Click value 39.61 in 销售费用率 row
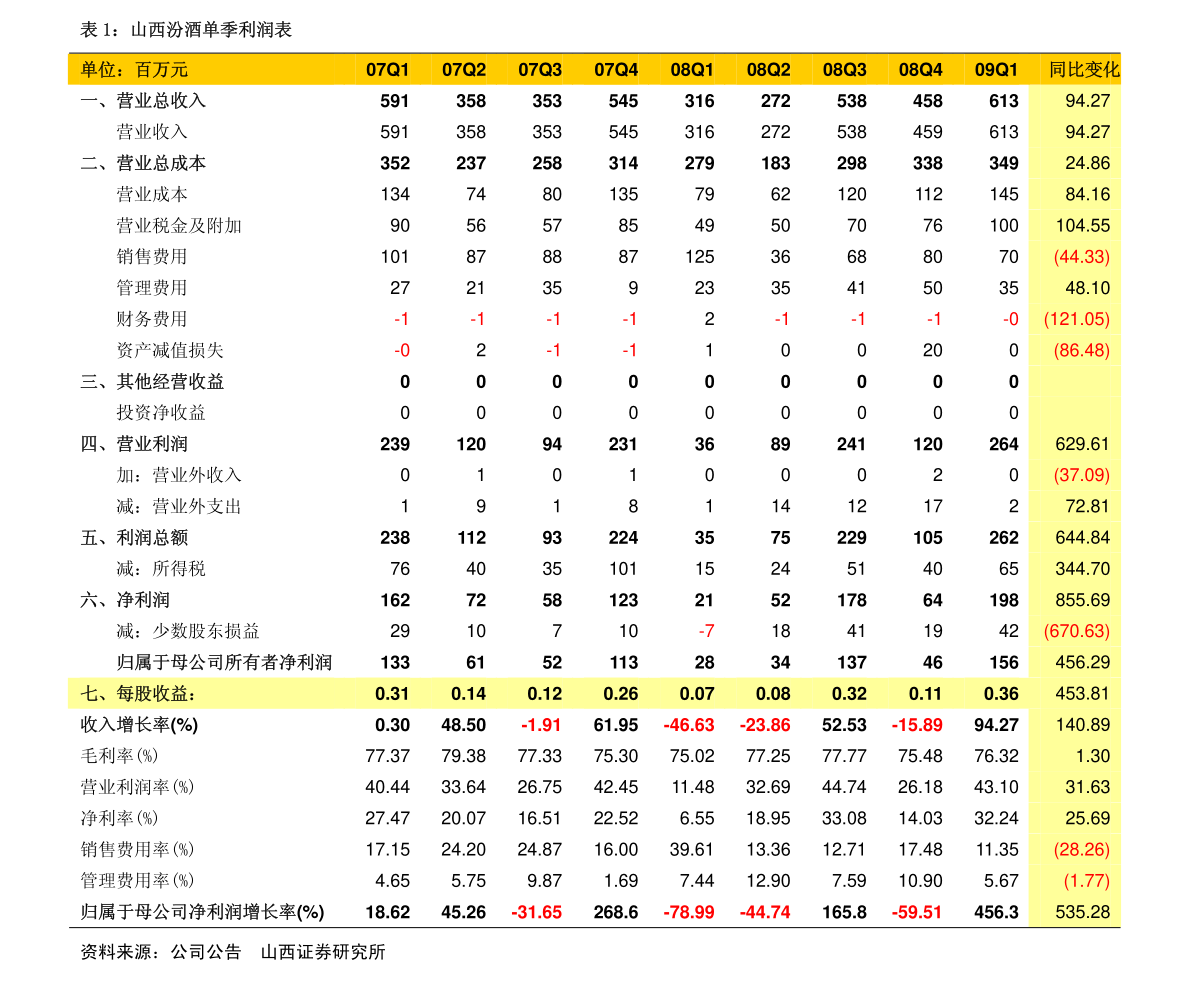This screenshot has width=1191, height=981. [692, 850]
